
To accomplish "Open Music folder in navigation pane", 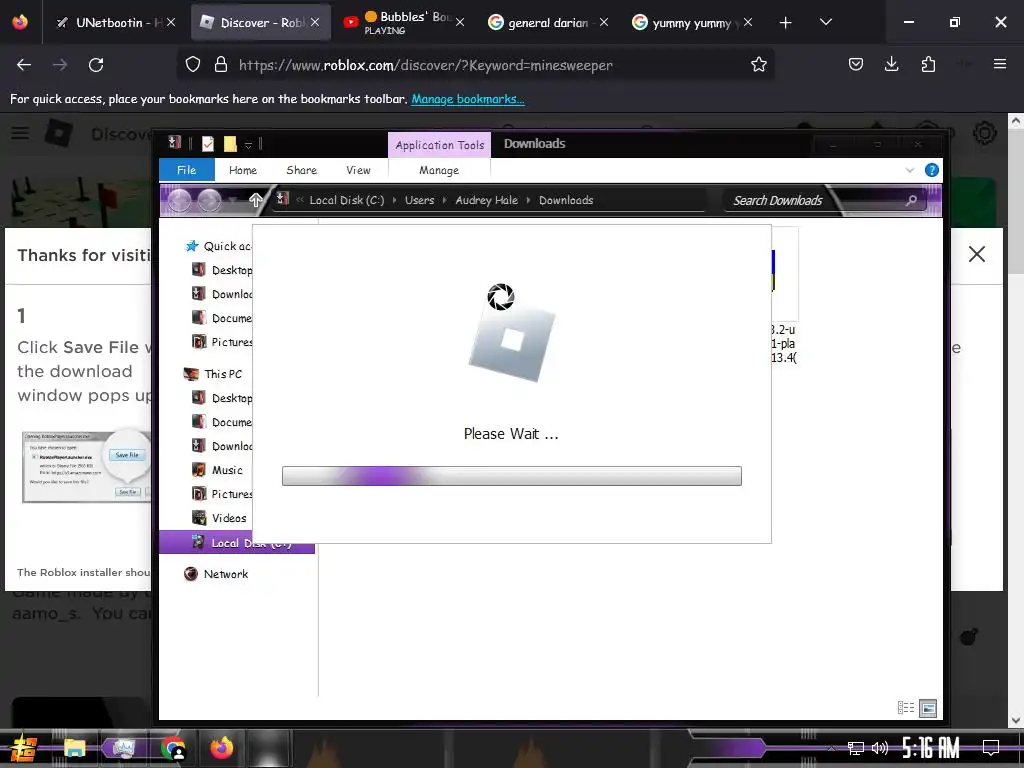I will [x=217, y=470].
